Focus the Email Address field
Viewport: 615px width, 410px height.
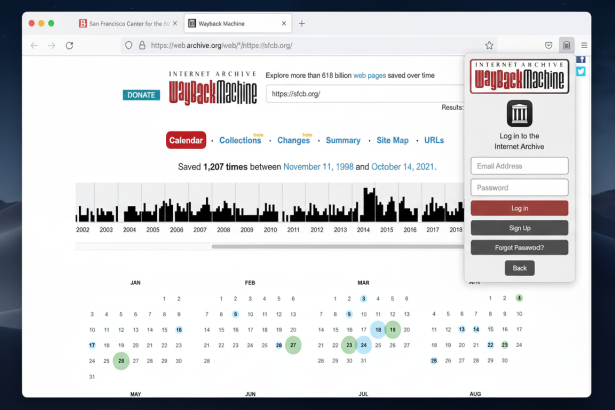519,166
